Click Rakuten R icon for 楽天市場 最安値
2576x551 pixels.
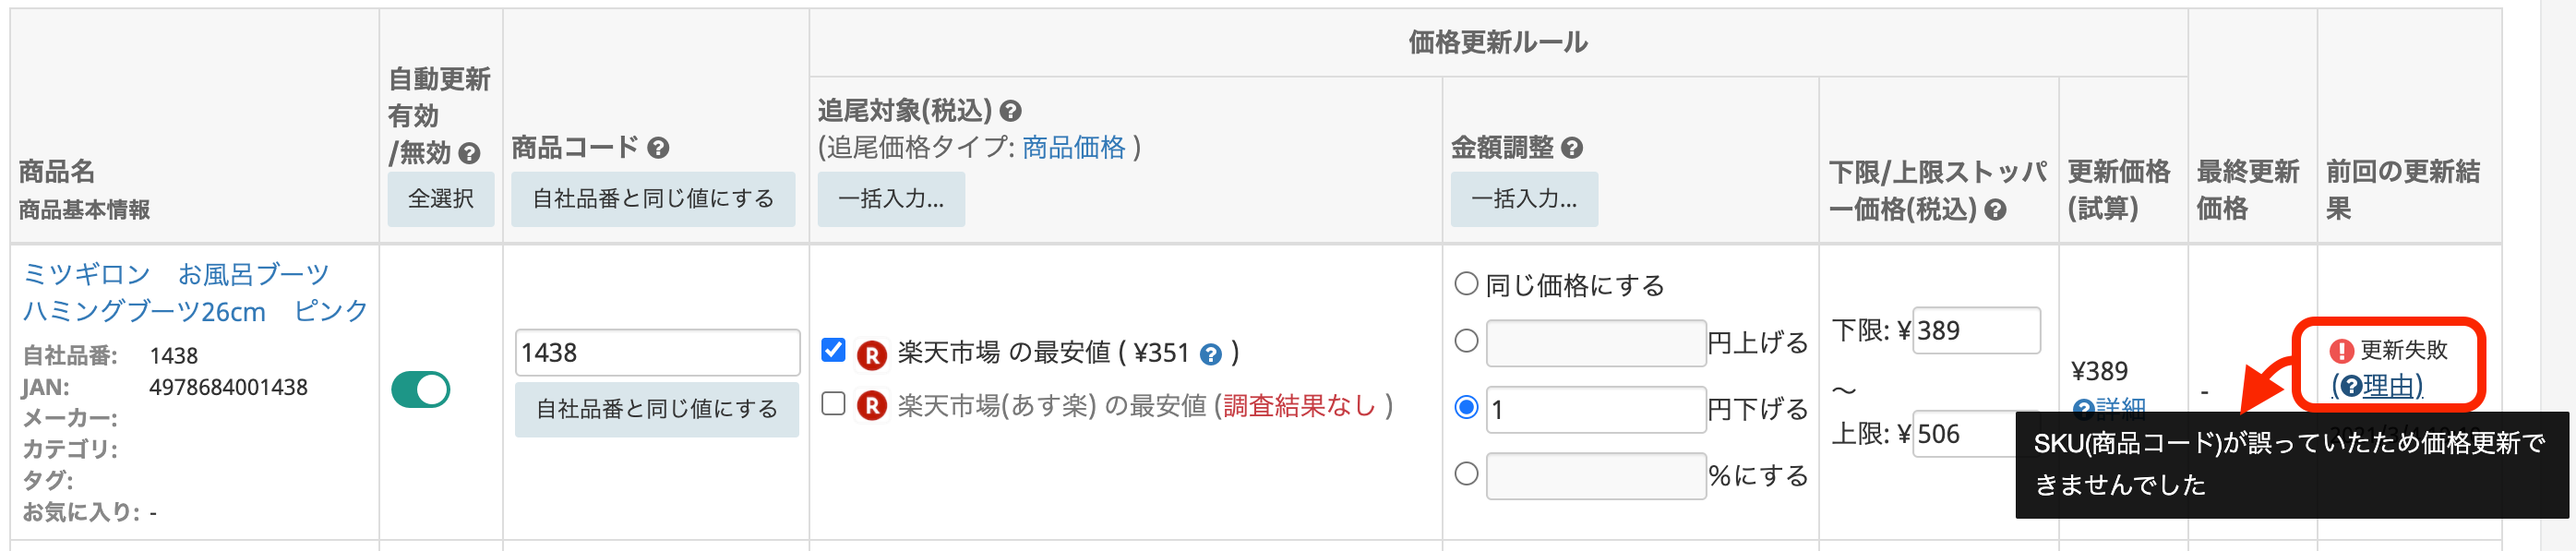tap(872, 354)
